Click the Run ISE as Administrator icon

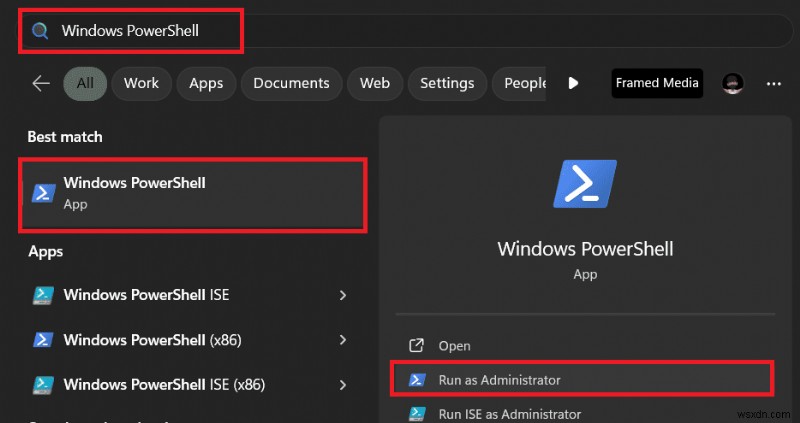click(417, 413)
